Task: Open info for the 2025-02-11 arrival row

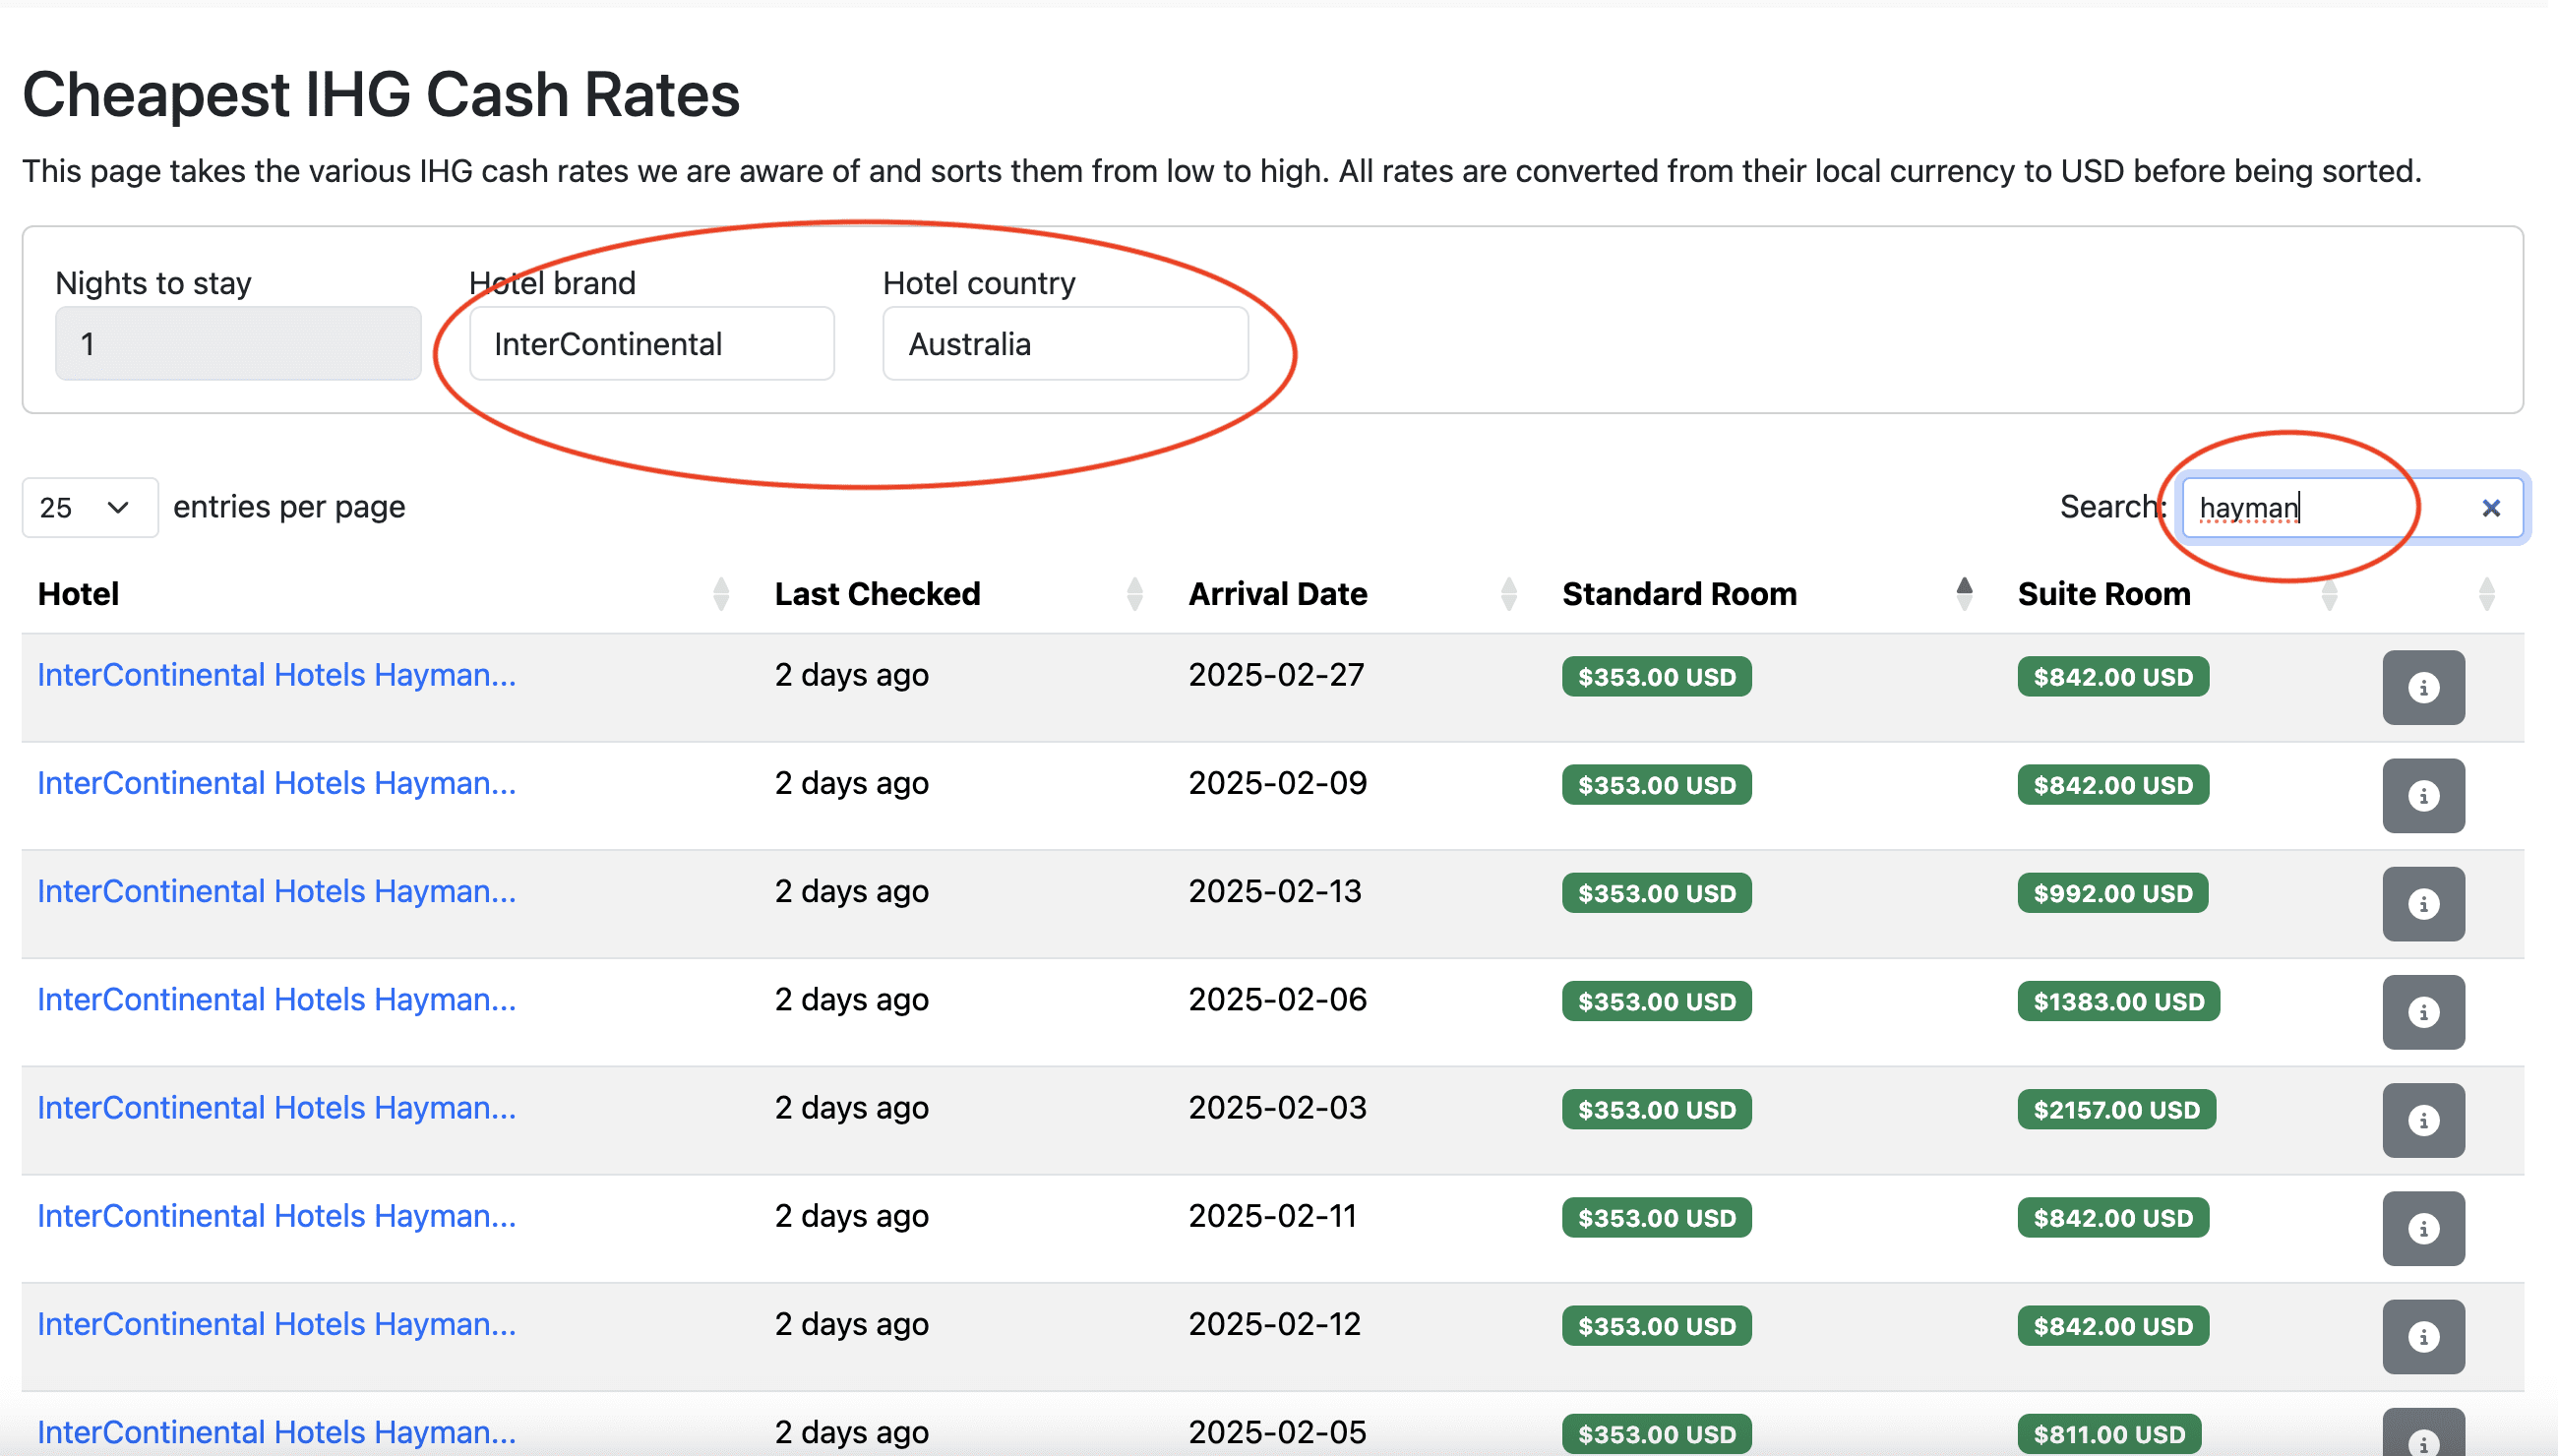Action: pos(2423,1228)
